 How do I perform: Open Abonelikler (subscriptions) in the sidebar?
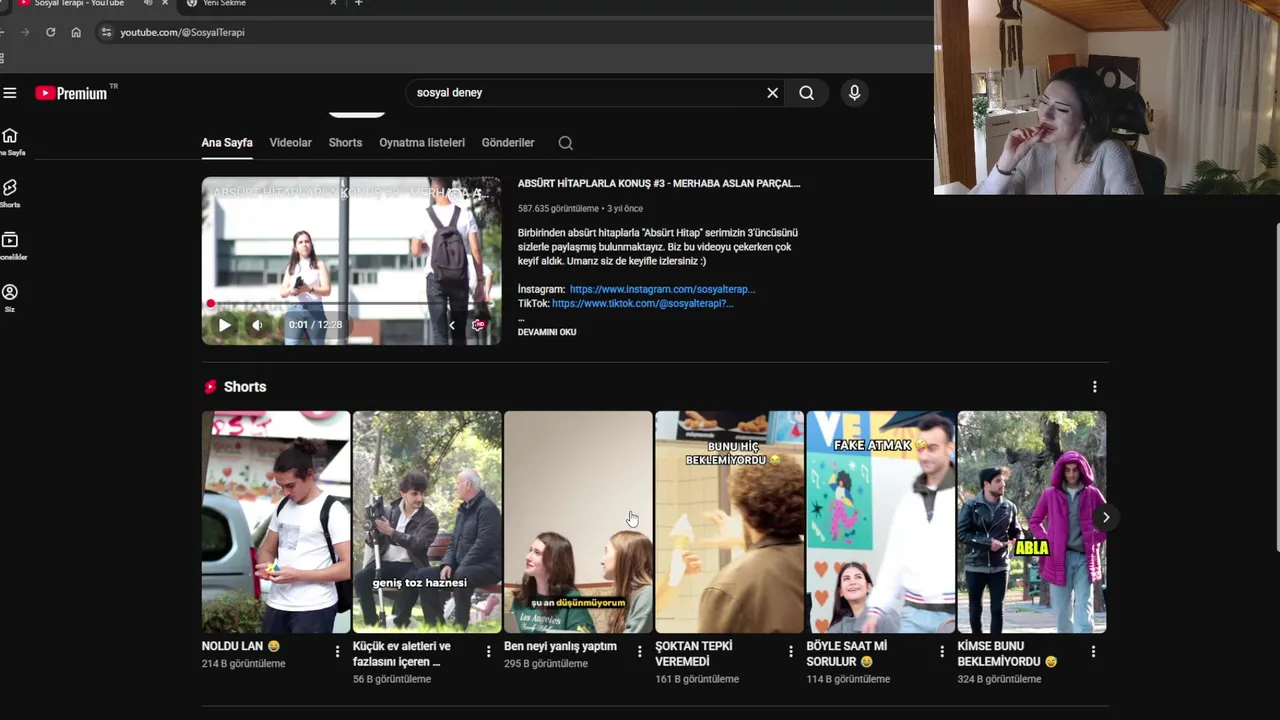tap(10, 246)
